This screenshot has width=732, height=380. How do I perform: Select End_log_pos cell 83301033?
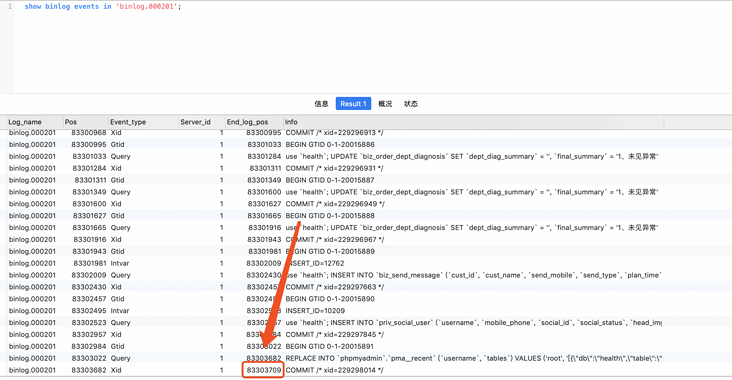pyautogui.click(x=264, y=145)
